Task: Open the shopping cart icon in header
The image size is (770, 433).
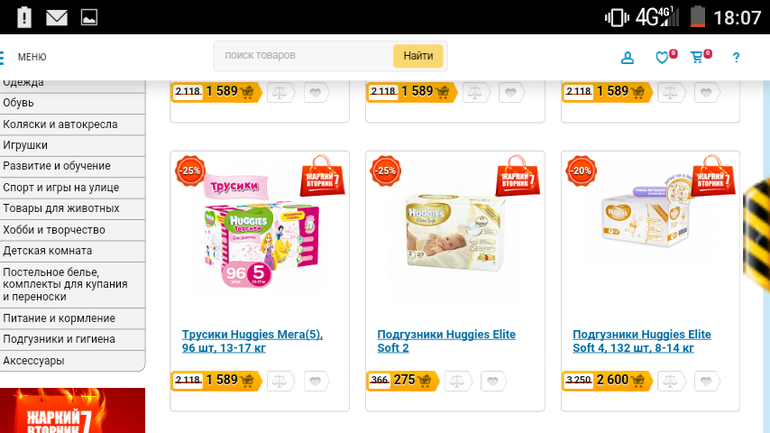Action: pyautogui.click(x=697, y=57)
